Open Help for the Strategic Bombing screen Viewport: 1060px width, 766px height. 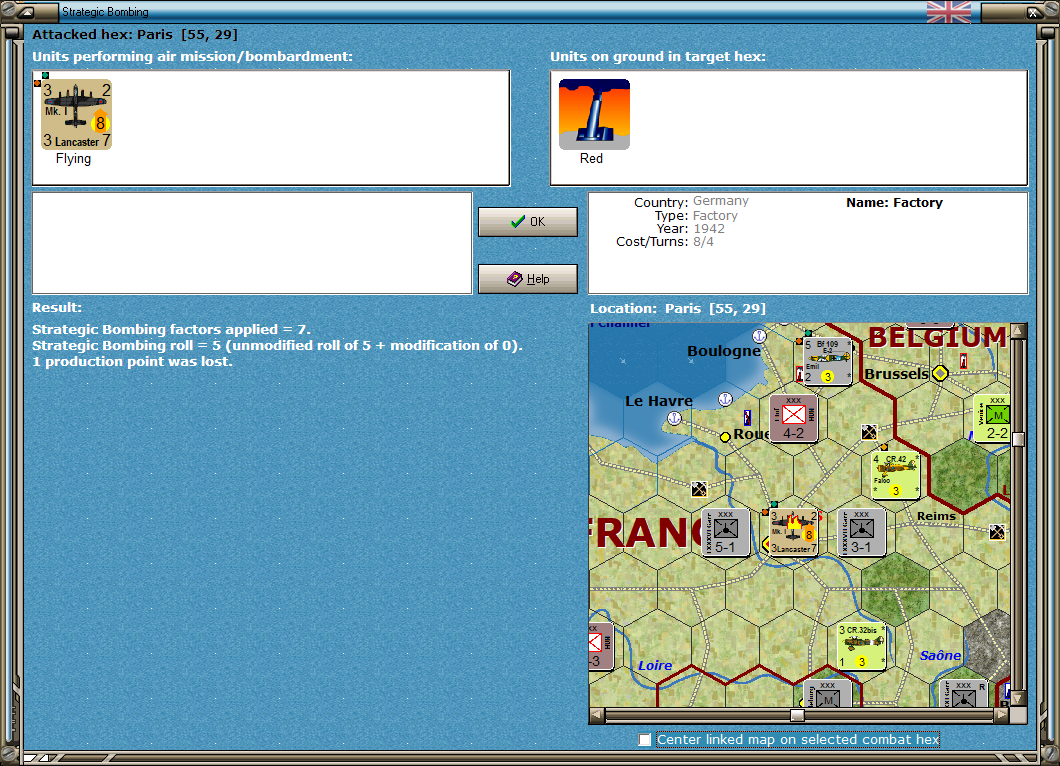click(x=527, y=278)
